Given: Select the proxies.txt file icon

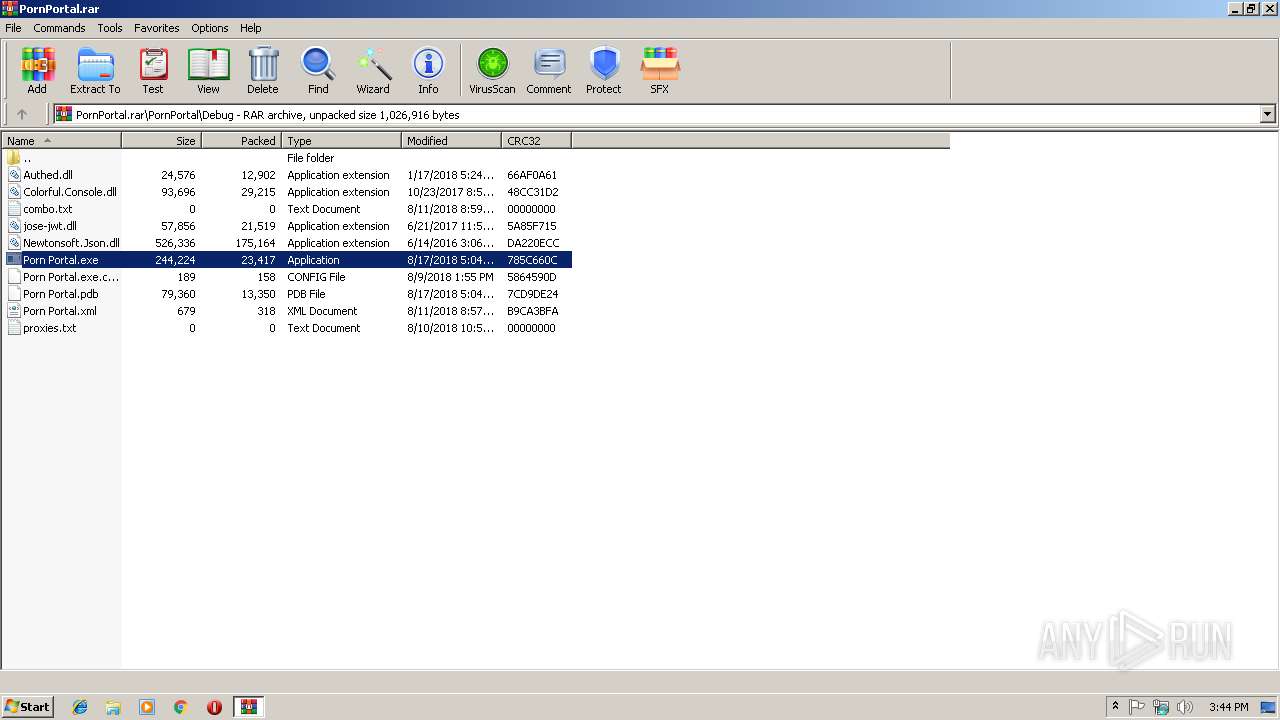Looking at the screenshot, I should point(14,328).
